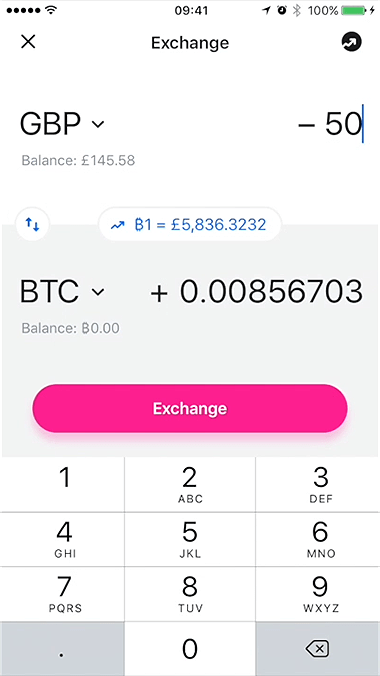The width and height of the screenshot is (380, 676).
Task: Tap keypad digit 0
Action: coord(190,648)
